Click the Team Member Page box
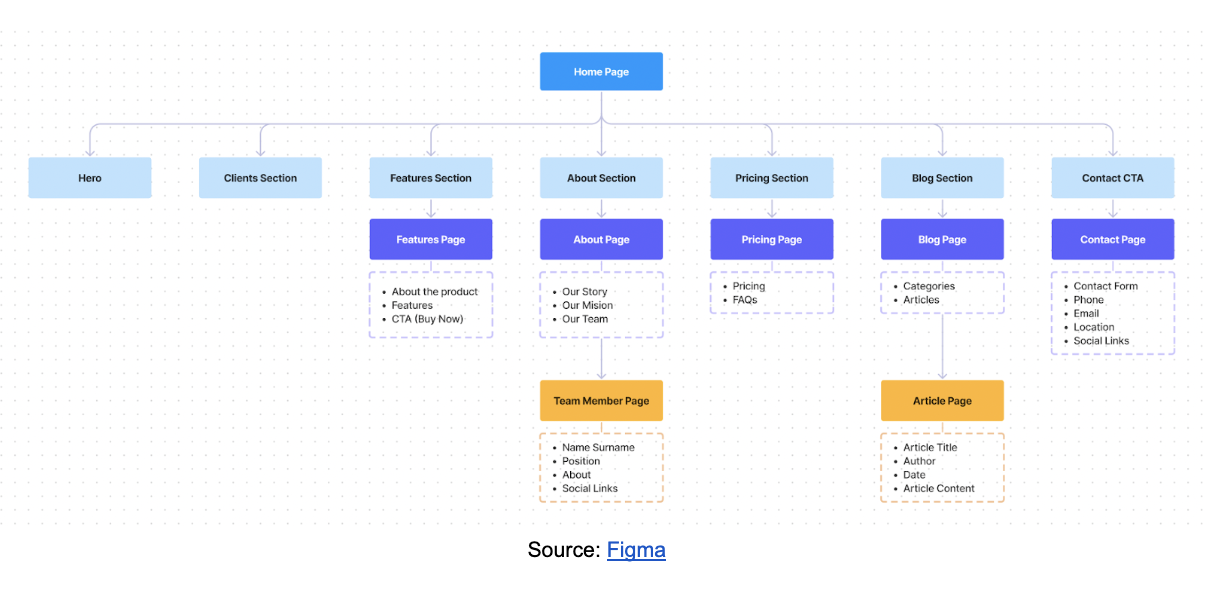This screenshot has height=592, width=1210. [601, 401]
